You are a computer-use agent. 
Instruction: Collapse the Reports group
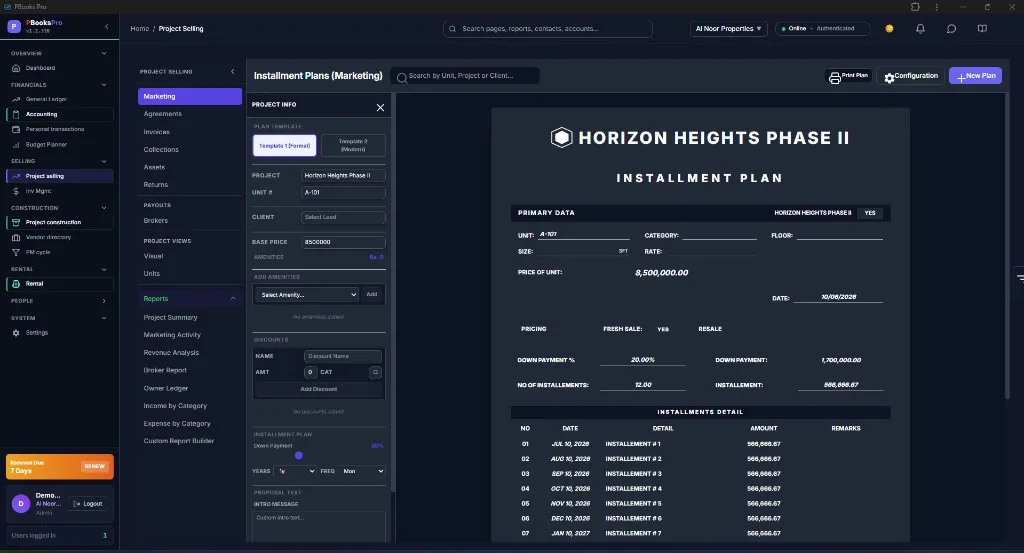pos(233,299)
